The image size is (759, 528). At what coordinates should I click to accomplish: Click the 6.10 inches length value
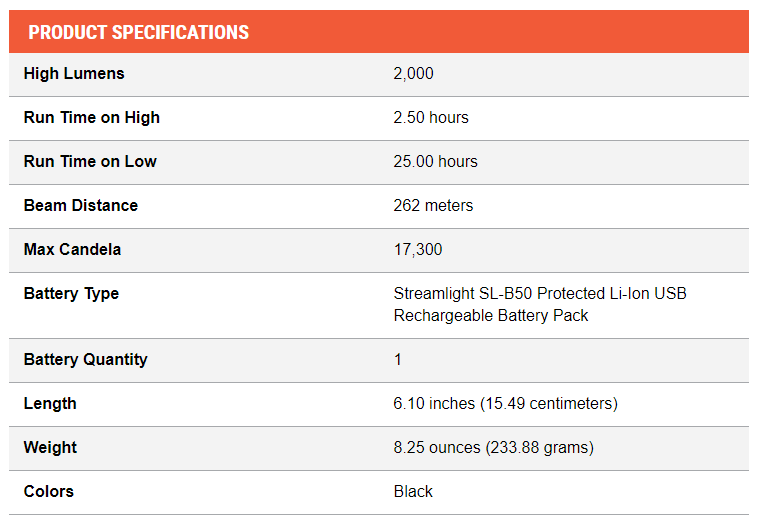click(505, 404)
